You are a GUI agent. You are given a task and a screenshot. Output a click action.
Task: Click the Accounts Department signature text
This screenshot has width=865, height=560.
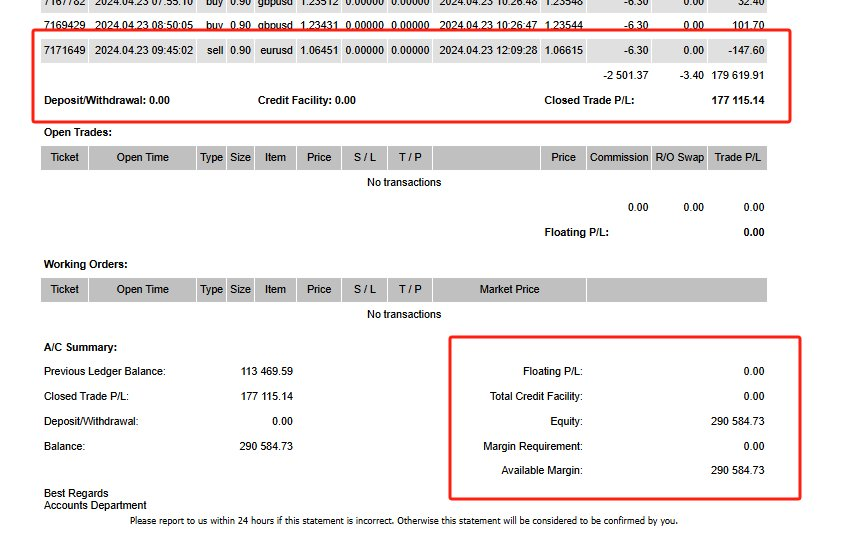pos(95,505)
